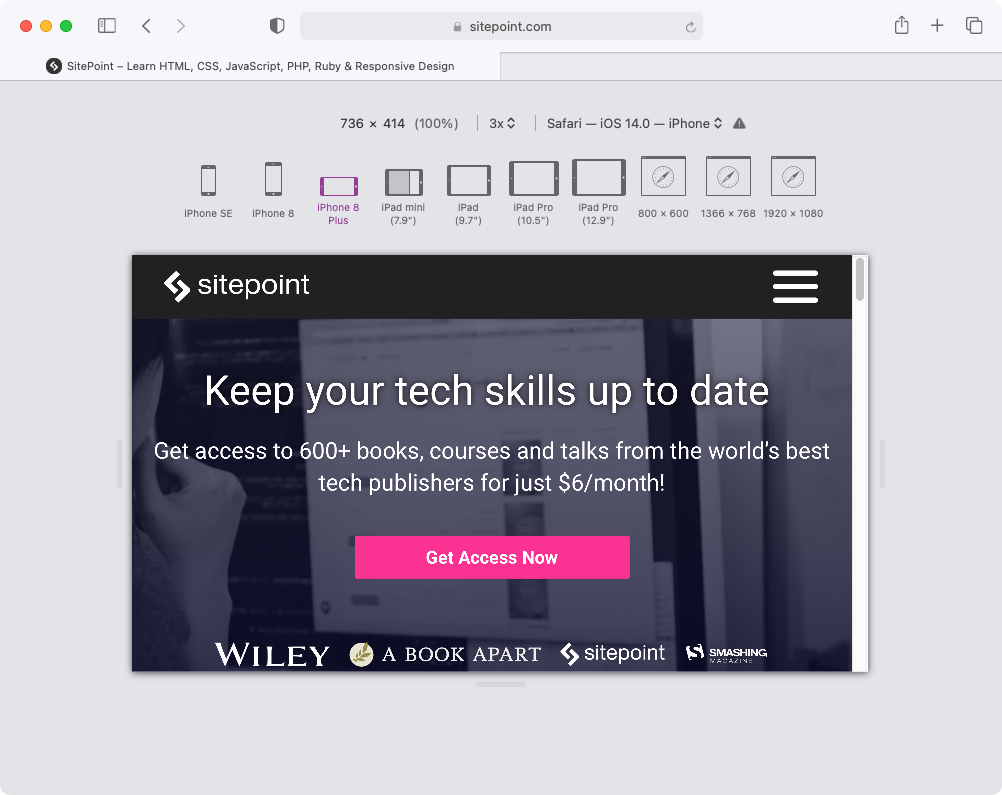Viewport: 1002px width, 795px height.
Task: Click the sitepoint publisher logo in hero
Action: pos(613,653)
